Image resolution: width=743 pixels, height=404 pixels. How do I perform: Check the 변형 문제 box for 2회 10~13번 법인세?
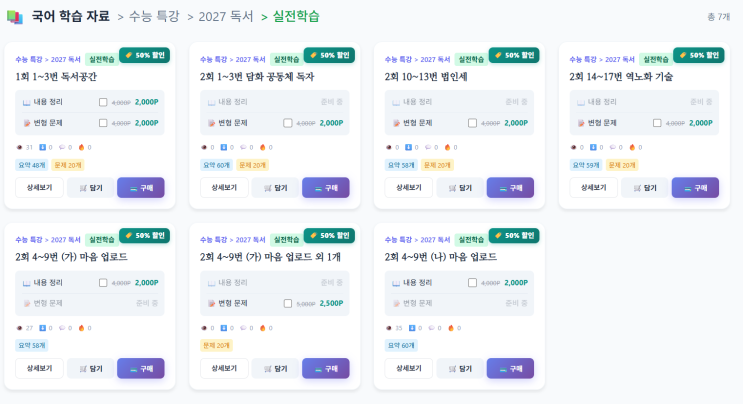point(472,123)
